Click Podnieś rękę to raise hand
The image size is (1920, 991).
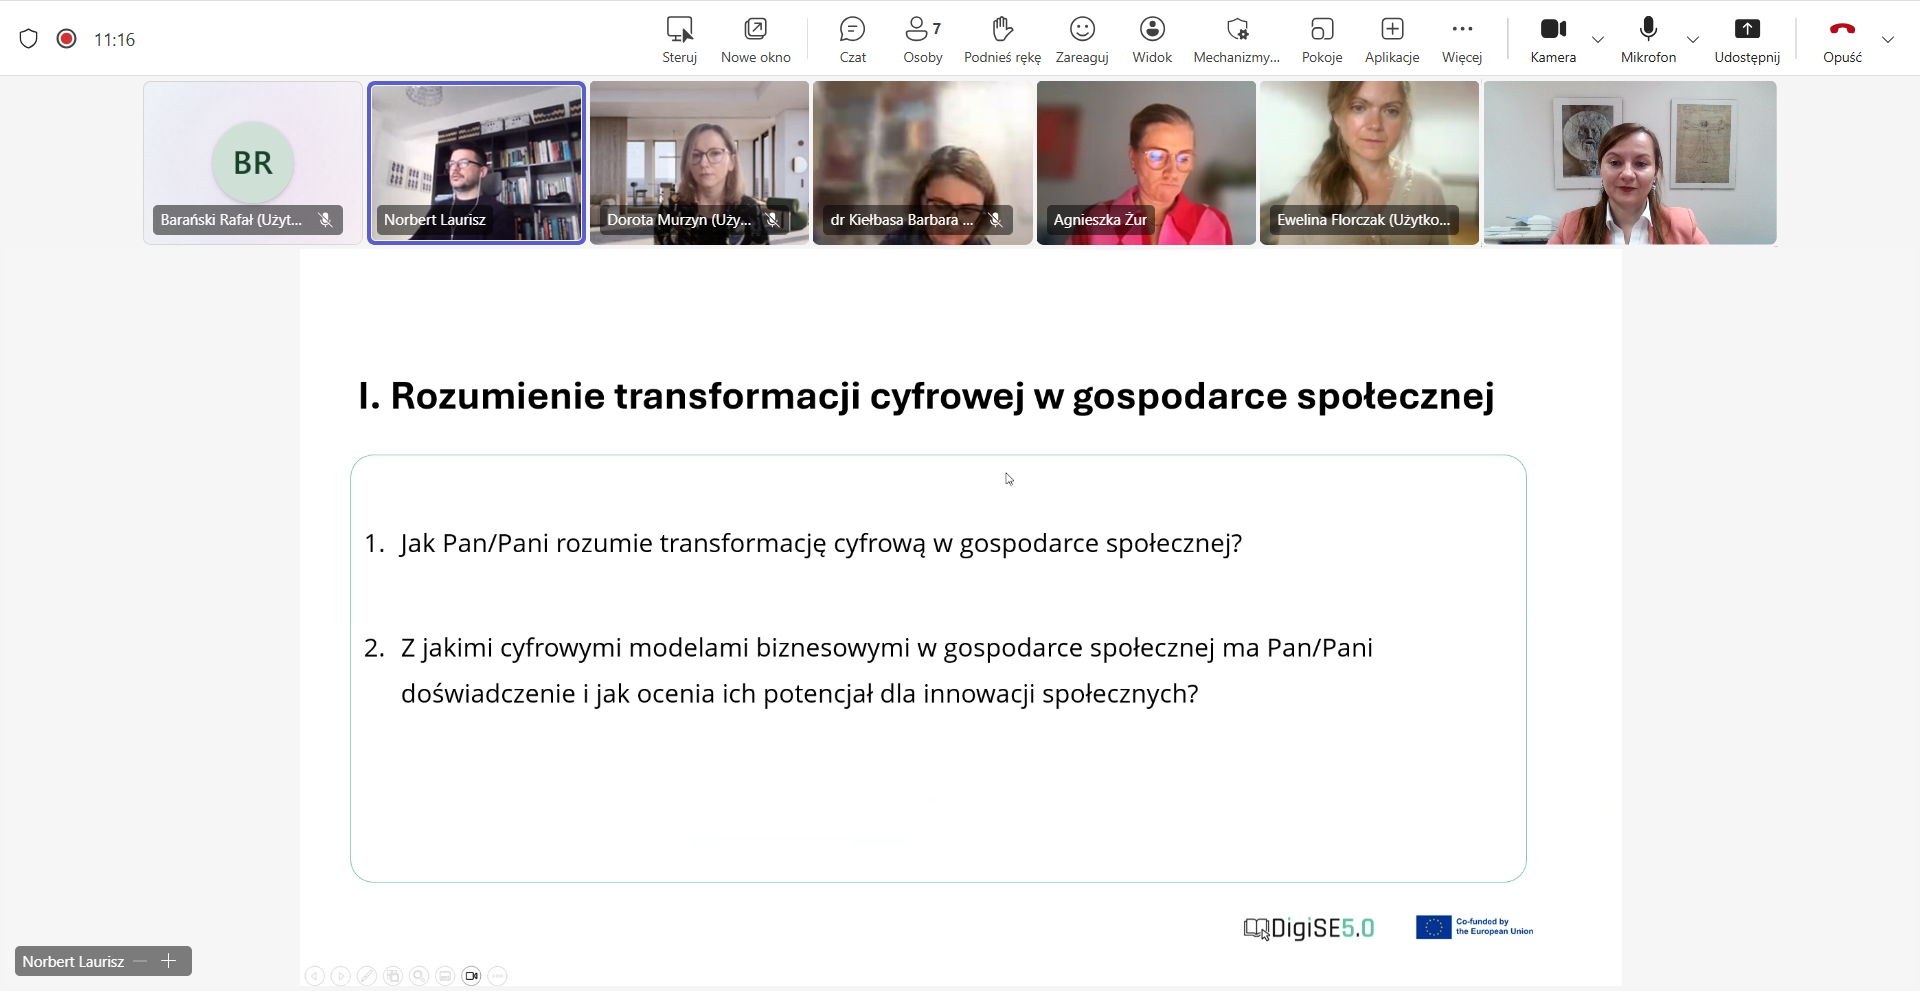pos(1002,39)
